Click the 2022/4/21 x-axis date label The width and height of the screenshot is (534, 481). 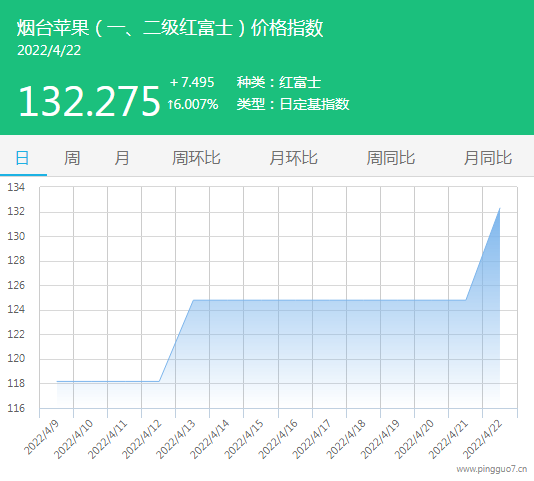point(448,439)
